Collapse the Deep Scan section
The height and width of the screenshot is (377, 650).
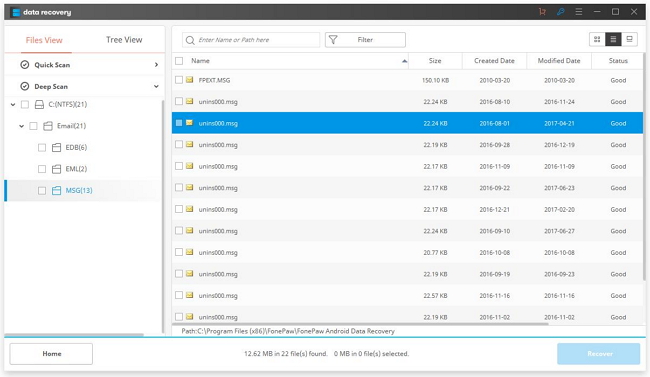coord(156,86)
